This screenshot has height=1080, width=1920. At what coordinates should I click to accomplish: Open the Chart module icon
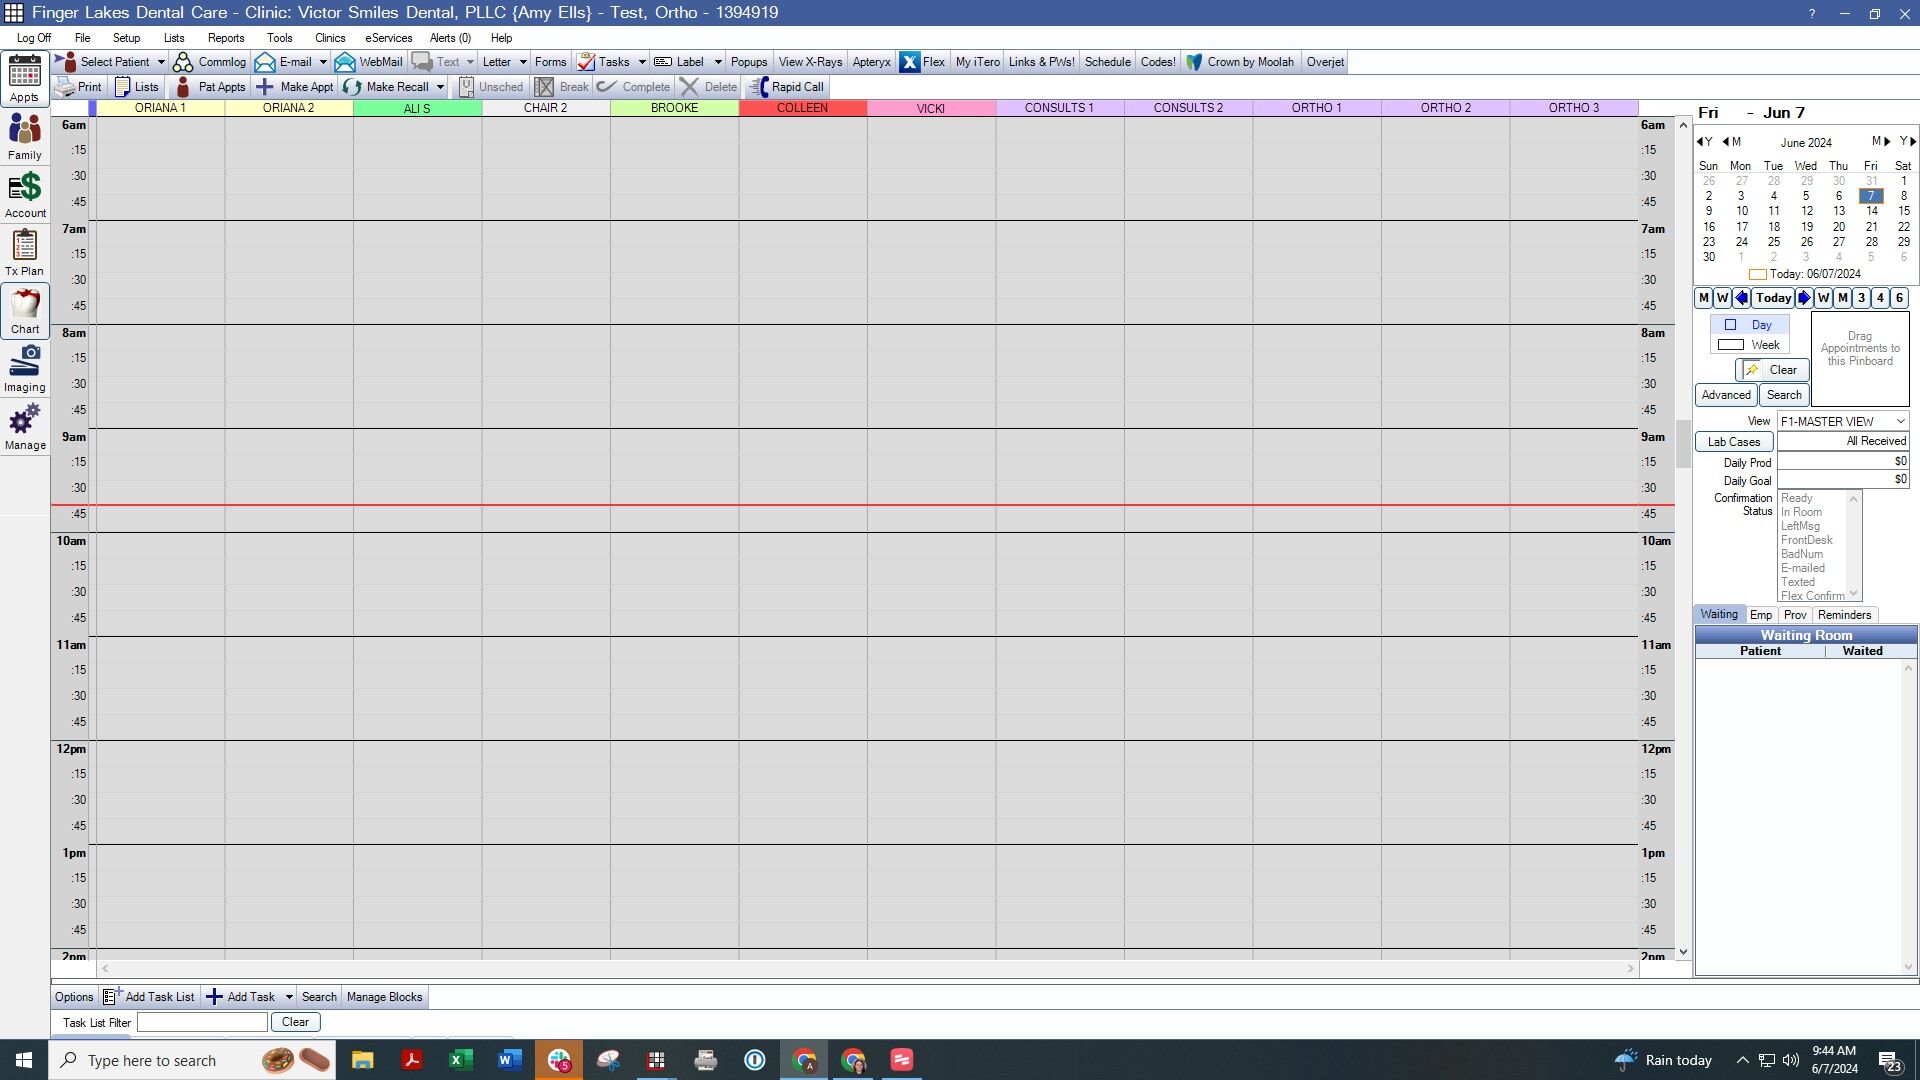(25, 311)
